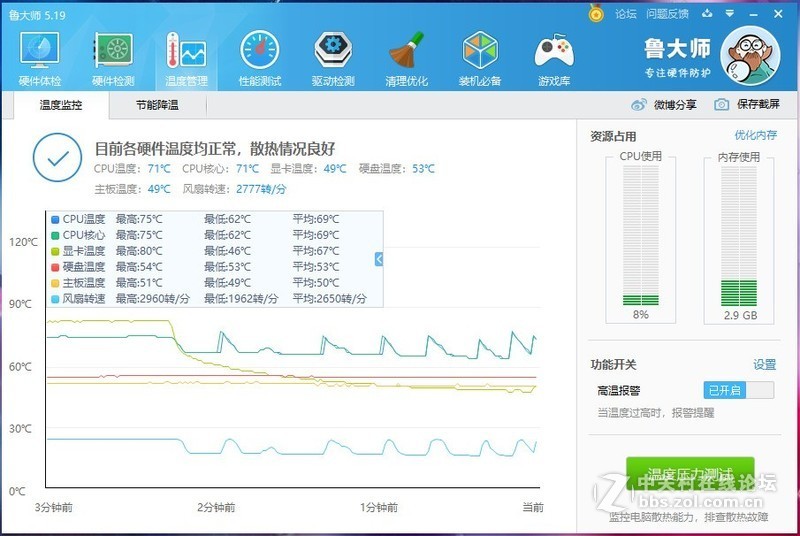
Task: Toggle CPU核心 green legend swatch
Action: tap(55, 236)
